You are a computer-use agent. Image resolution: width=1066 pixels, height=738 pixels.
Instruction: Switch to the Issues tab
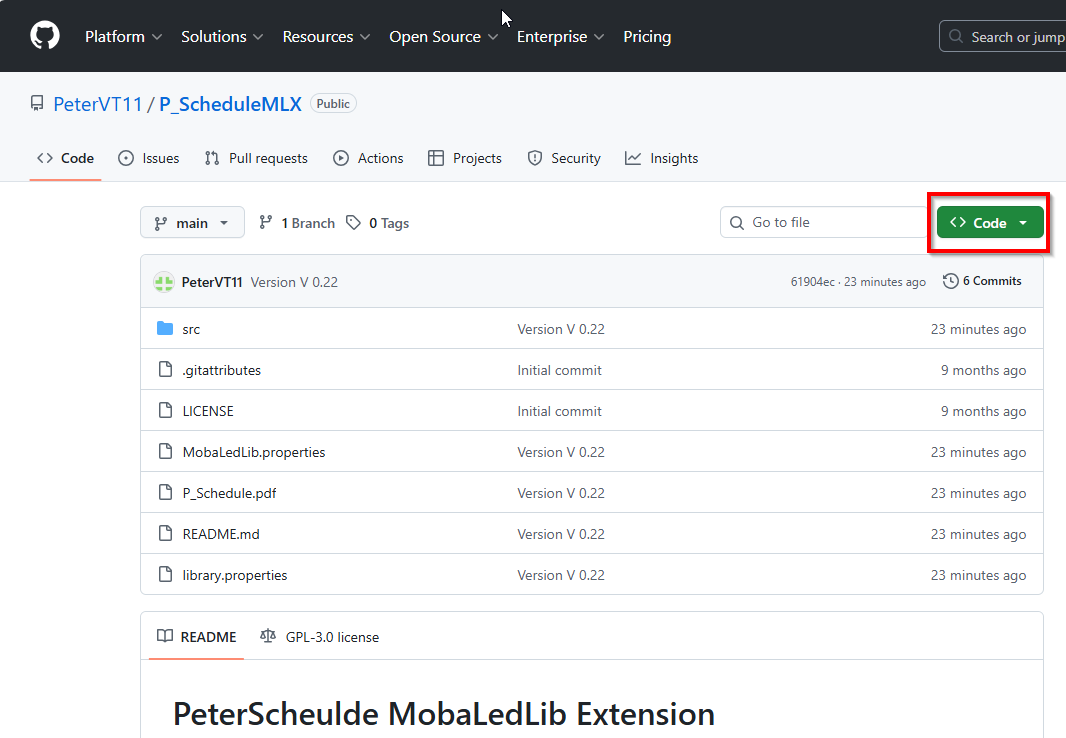149,158
